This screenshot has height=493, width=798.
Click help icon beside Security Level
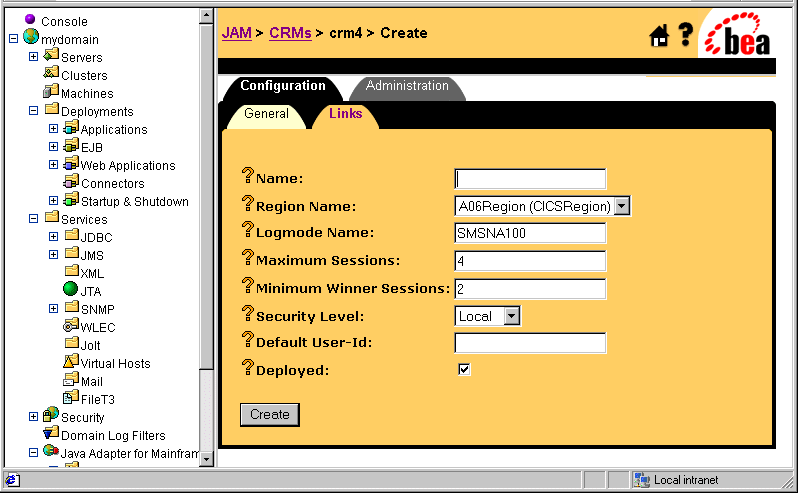247,313
